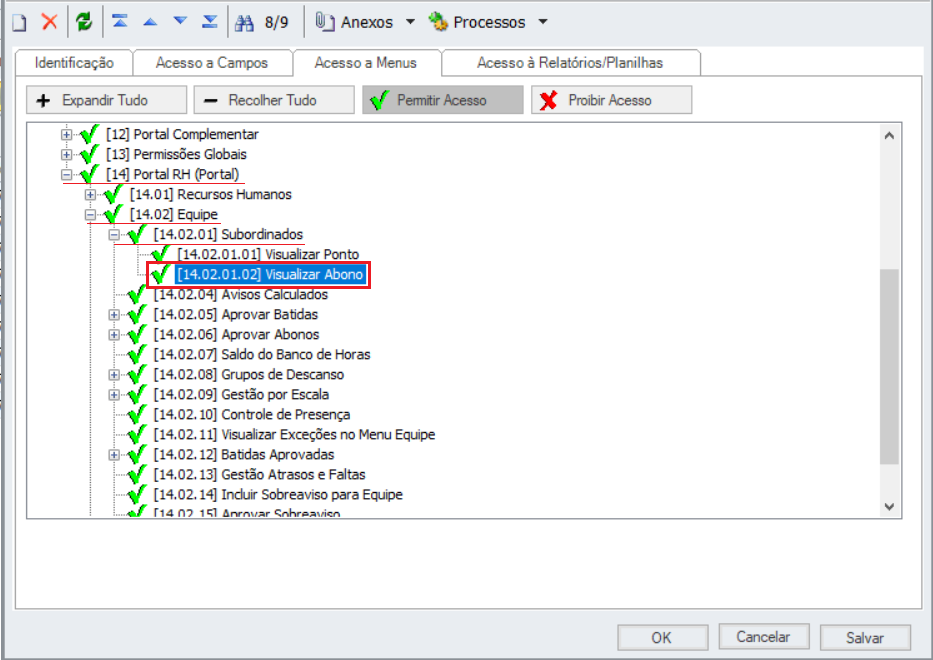Click green check beside Gestão Atrasos e Faltas
Screen dimensions: 933x660
point(137,474)
